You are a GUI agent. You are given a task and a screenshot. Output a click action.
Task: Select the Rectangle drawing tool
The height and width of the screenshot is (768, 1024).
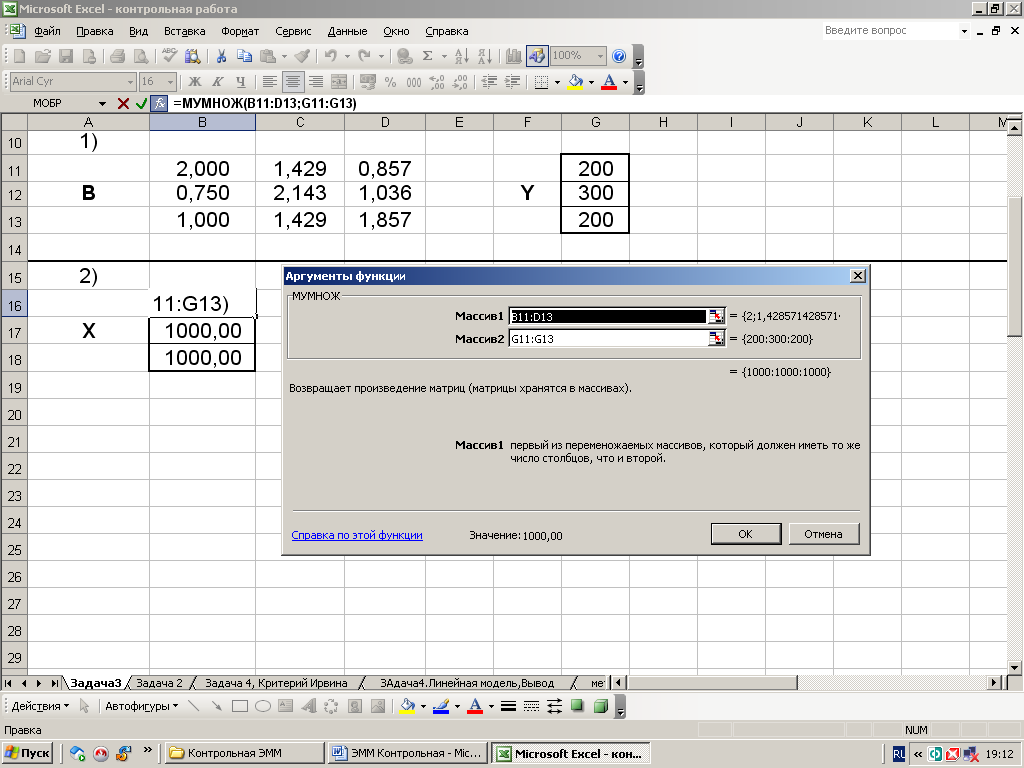pos(240,706)
